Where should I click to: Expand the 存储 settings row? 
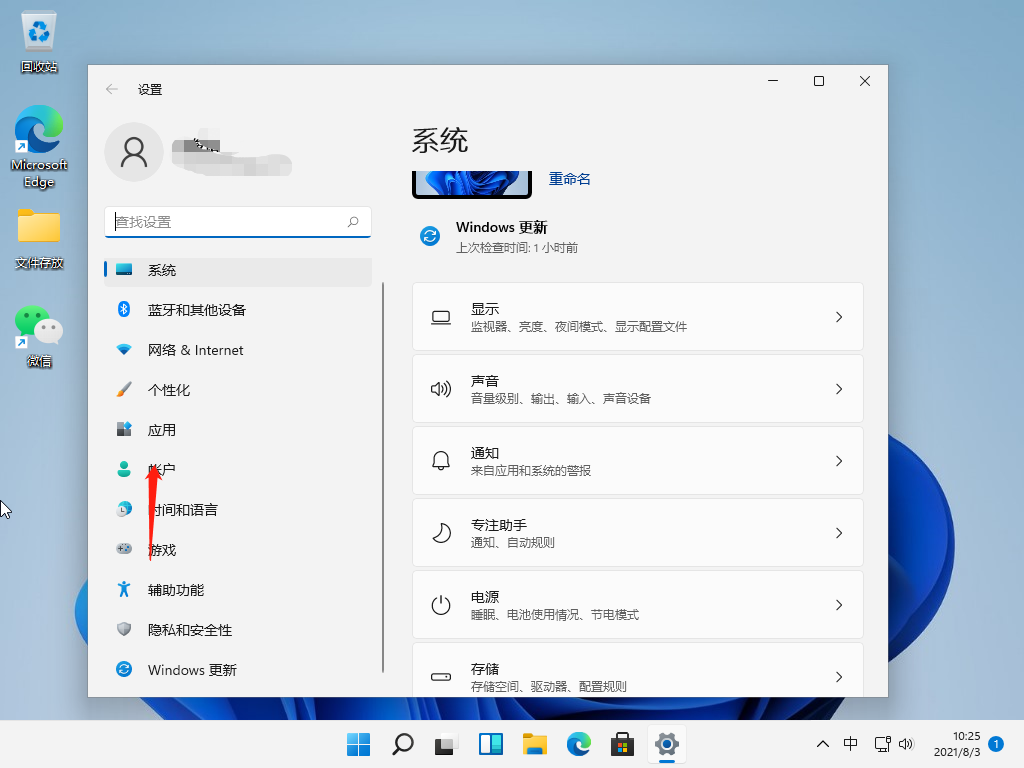(637, 676)
